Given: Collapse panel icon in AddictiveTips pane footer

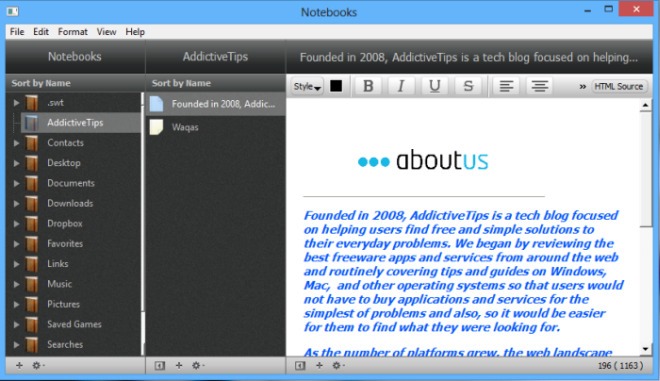Looking at the screenshot, I should coord(160,365).
